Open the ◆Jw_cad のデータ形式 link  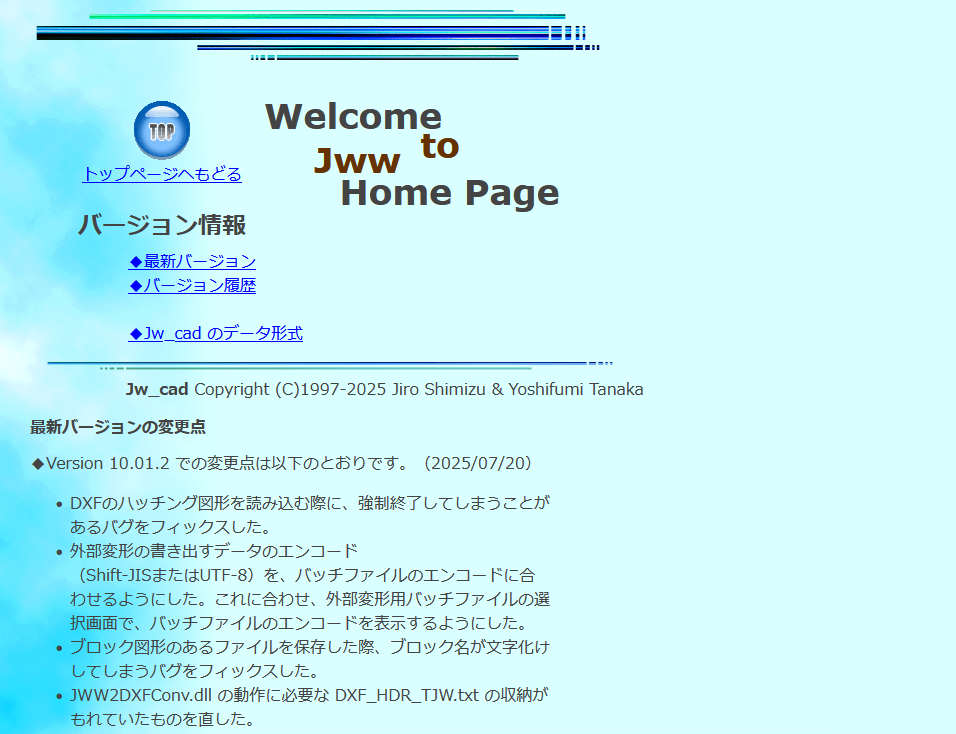(x=216, y=333)
